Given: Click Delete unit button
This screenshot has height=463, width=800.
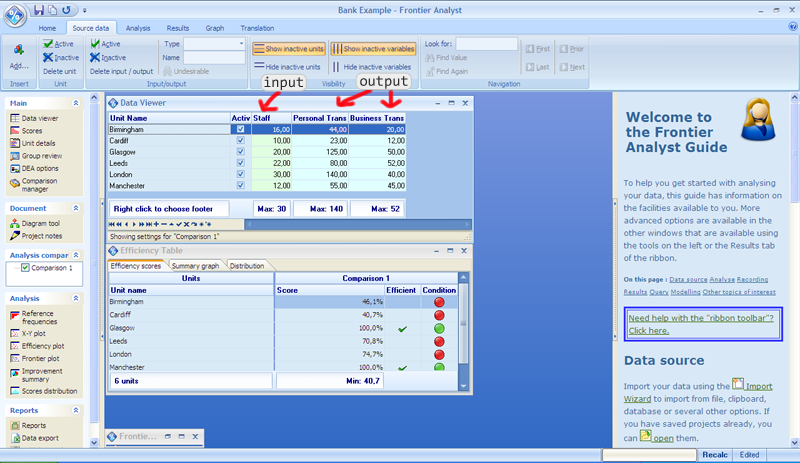Looking at the screenshot, I should point(60,71).
